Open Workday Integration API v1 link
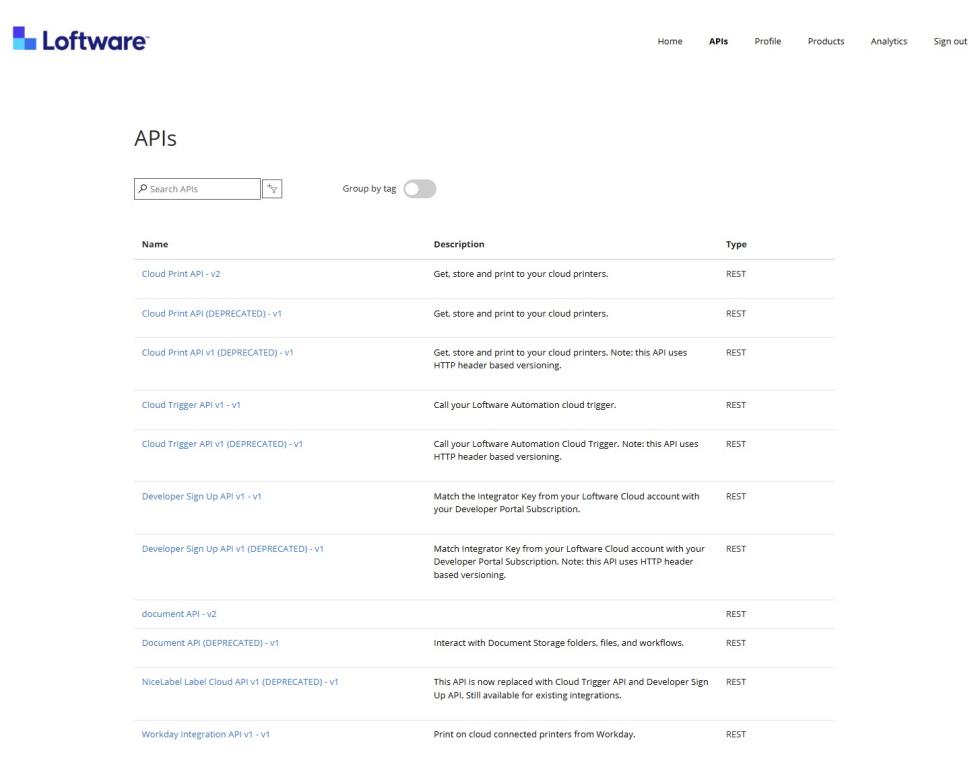Screen dimensions: 976x779 coord(206,735)
